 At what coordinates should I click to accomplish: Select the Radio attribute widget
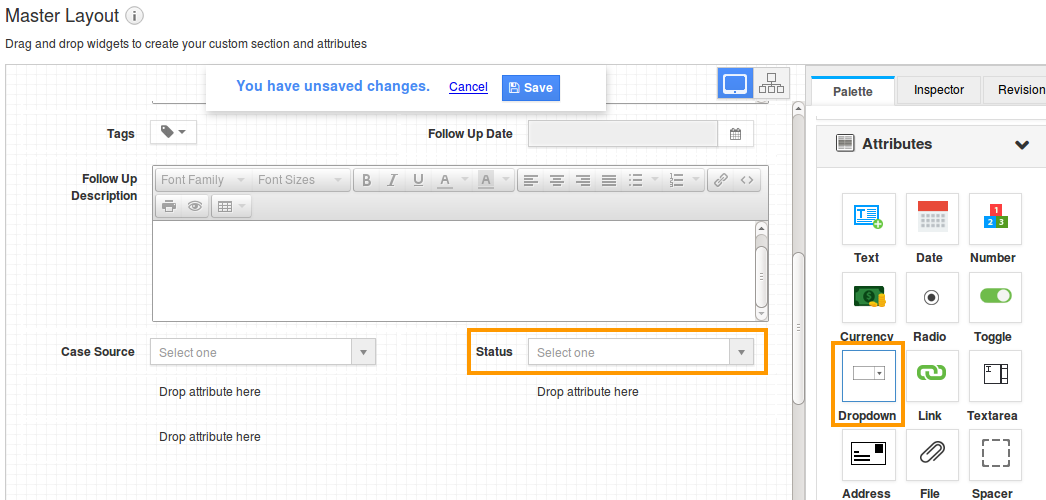coord(932,298)
